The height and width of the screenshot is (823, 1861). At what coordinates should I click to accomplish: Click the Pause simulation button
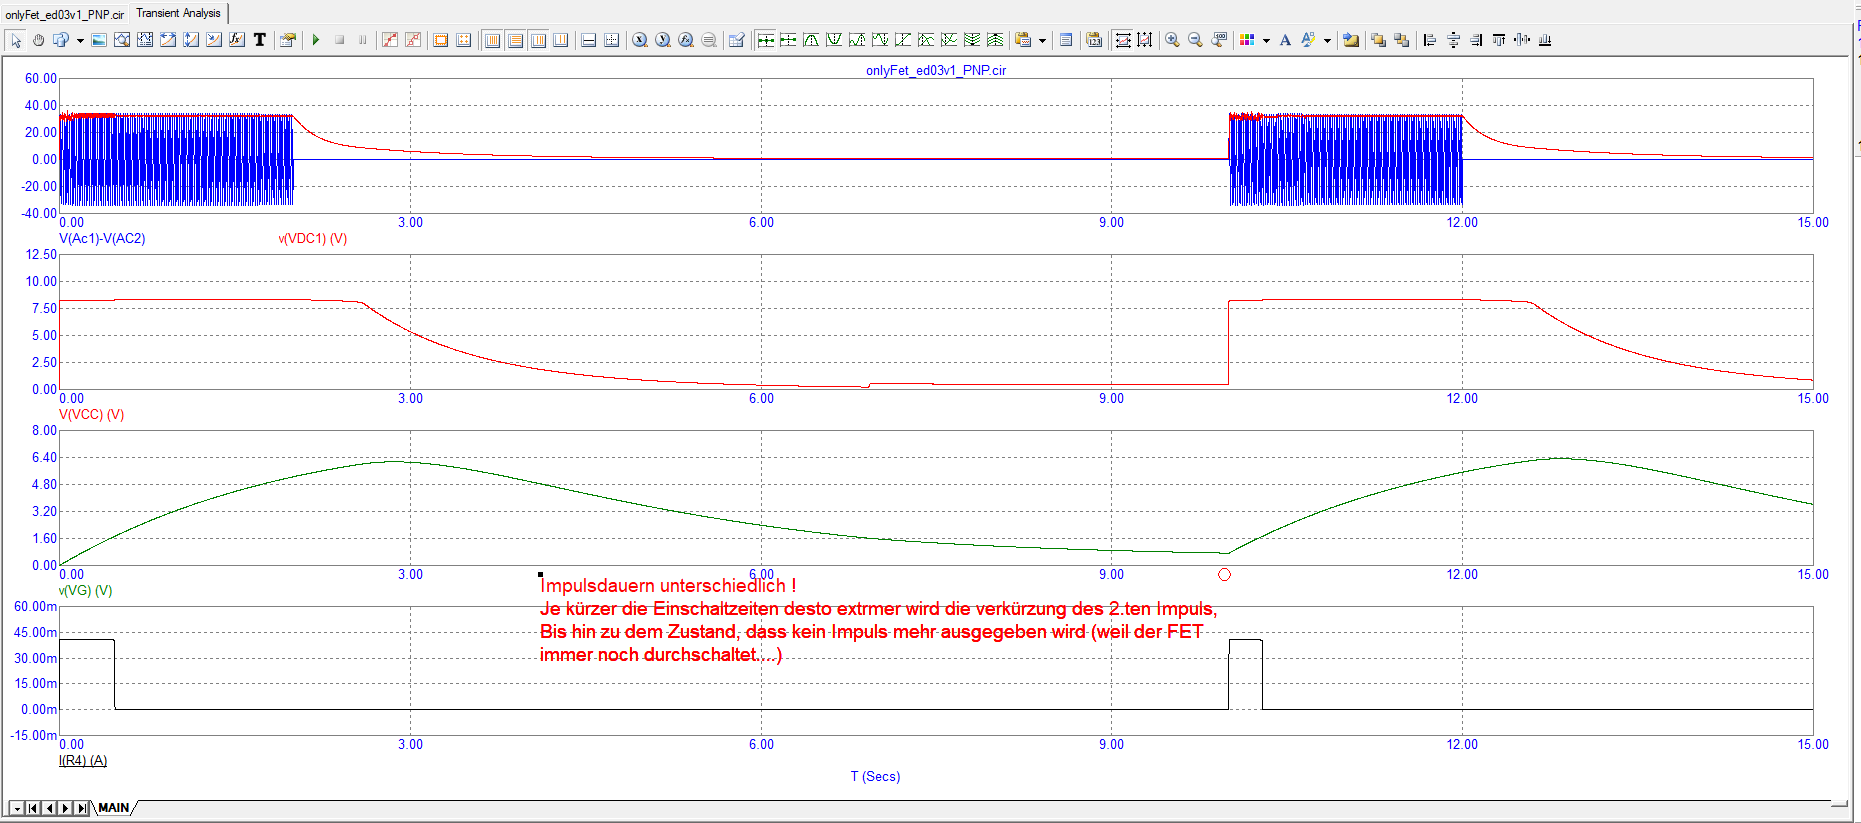coord(362,40)
